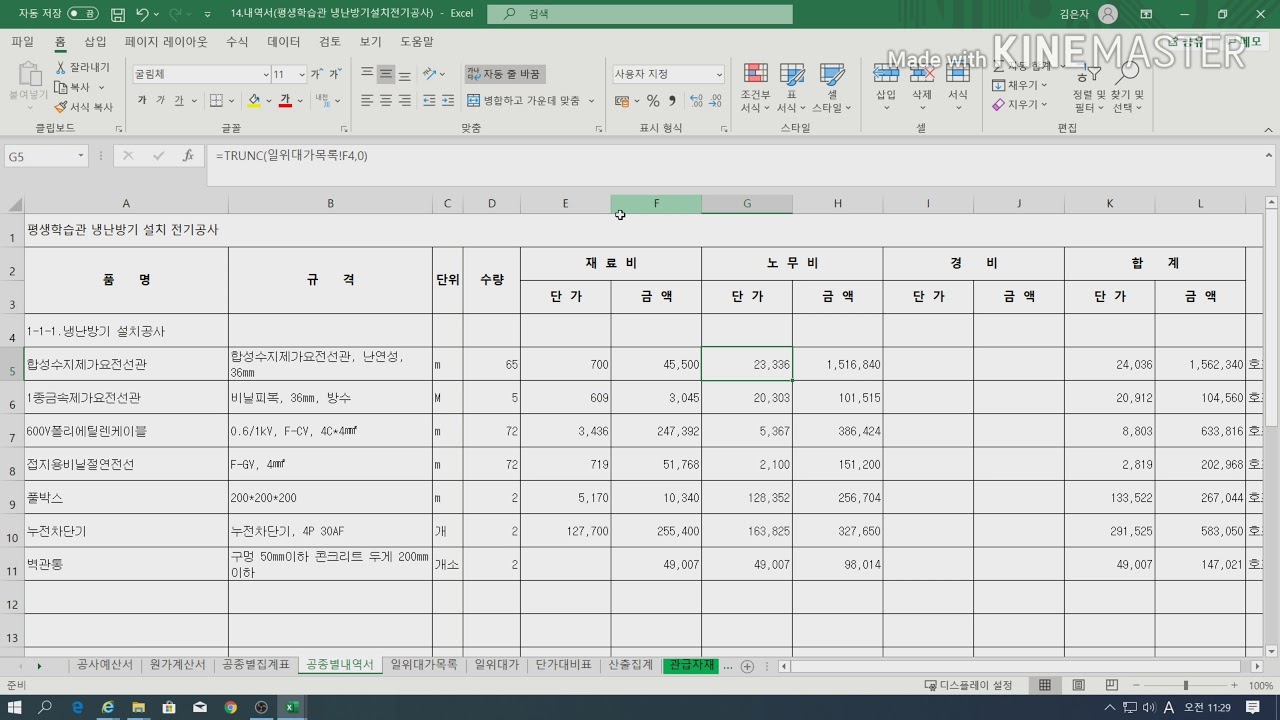Image resolution: width=1280 pixels, height=720 pixels.
Task: Toggle top vertical alignment
Action: (367, 74)
